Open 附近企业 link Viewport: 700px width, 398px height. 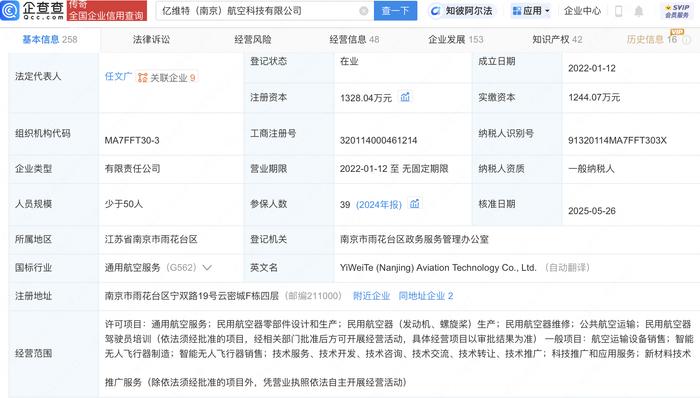[371, 296]
